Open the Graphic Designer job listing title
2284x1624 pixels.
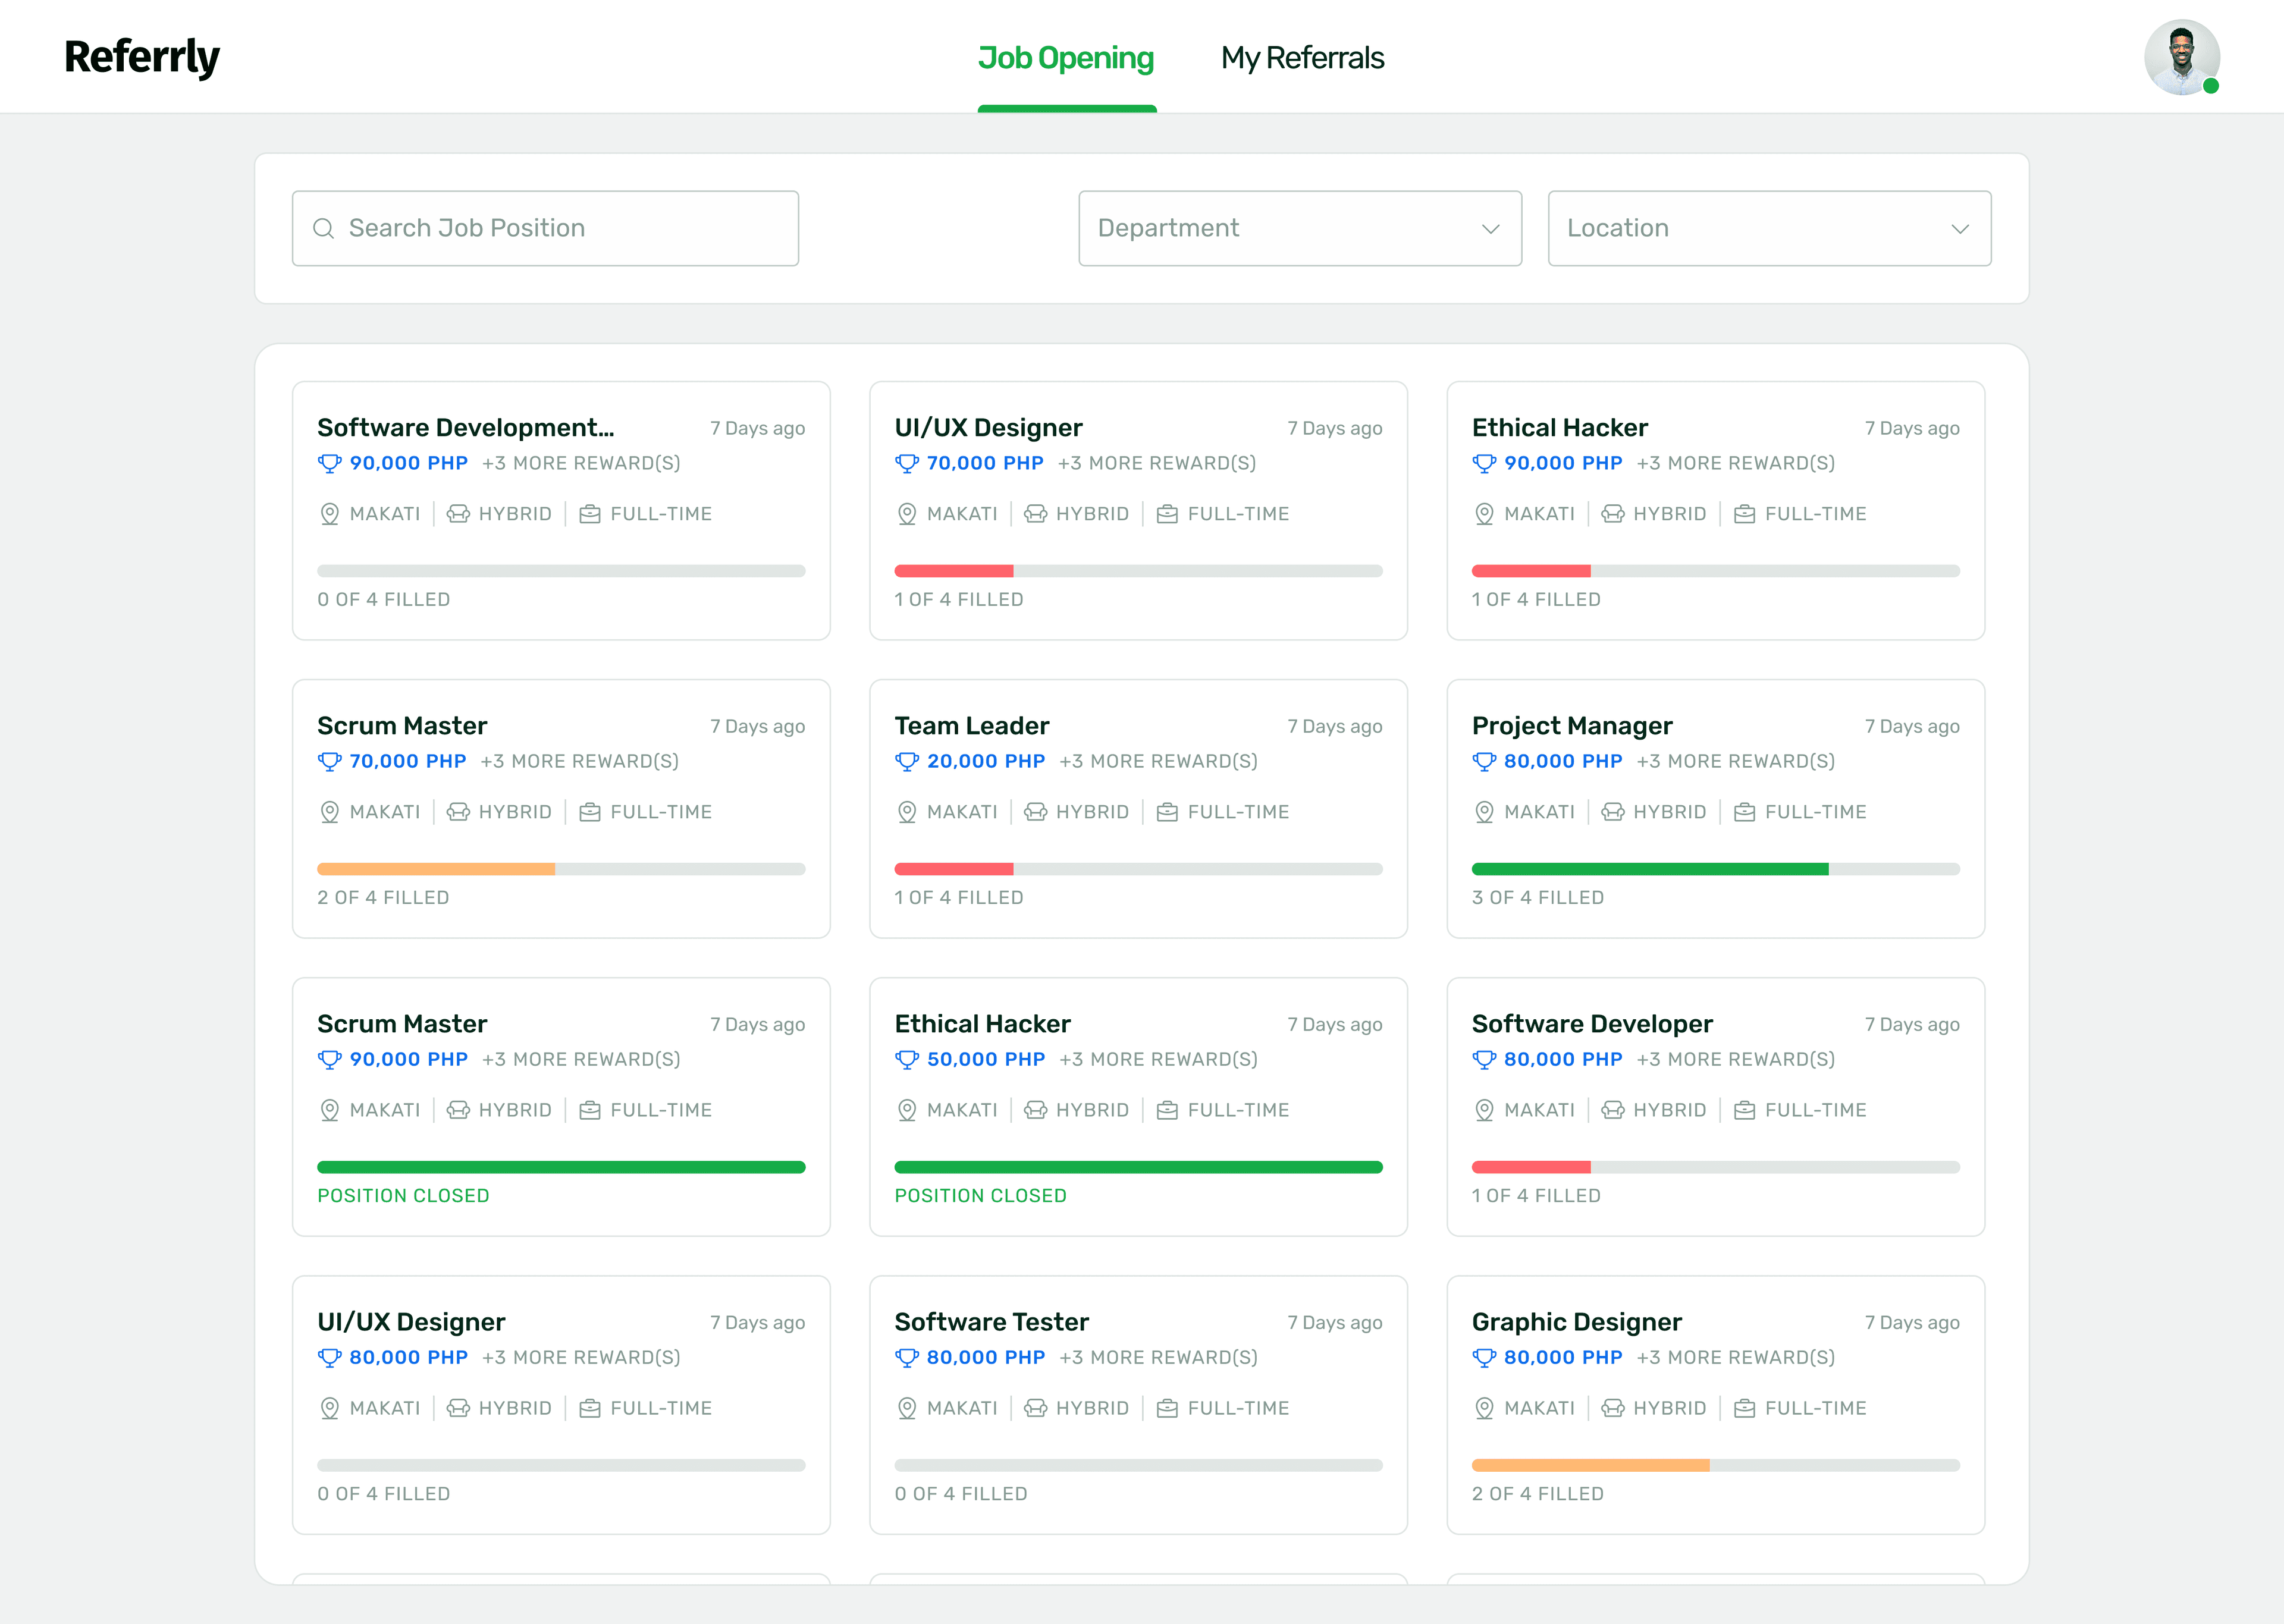pyautogui.click(x=1576, y=1322)
